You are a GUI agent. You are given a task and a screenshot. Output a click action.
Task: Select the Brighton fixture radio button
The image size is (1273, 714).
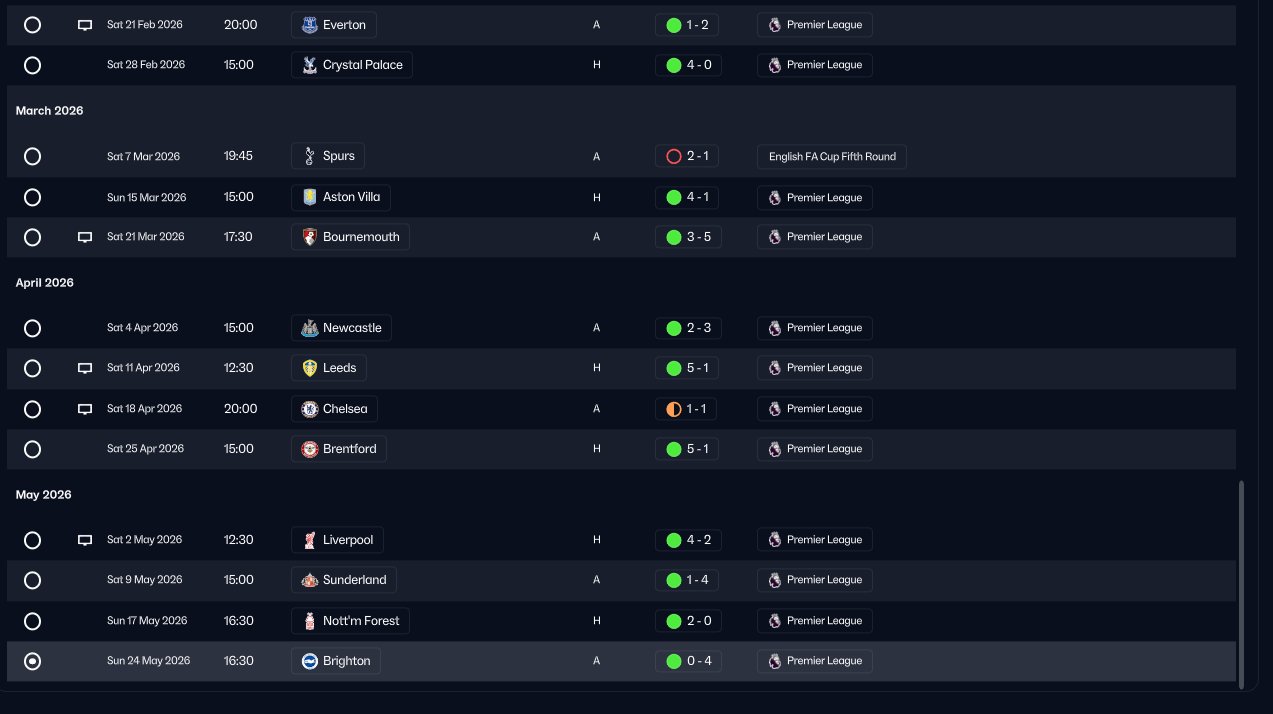click(x=32, y=661)
